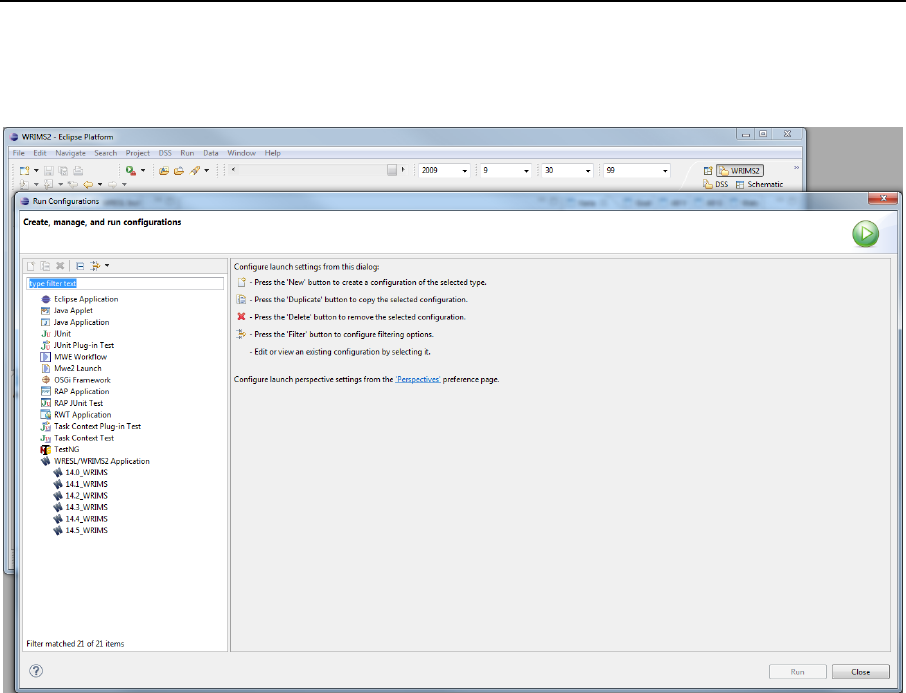Switch to the DSS perspective
This screenshot has width=906, height=693.
[715, 184]
